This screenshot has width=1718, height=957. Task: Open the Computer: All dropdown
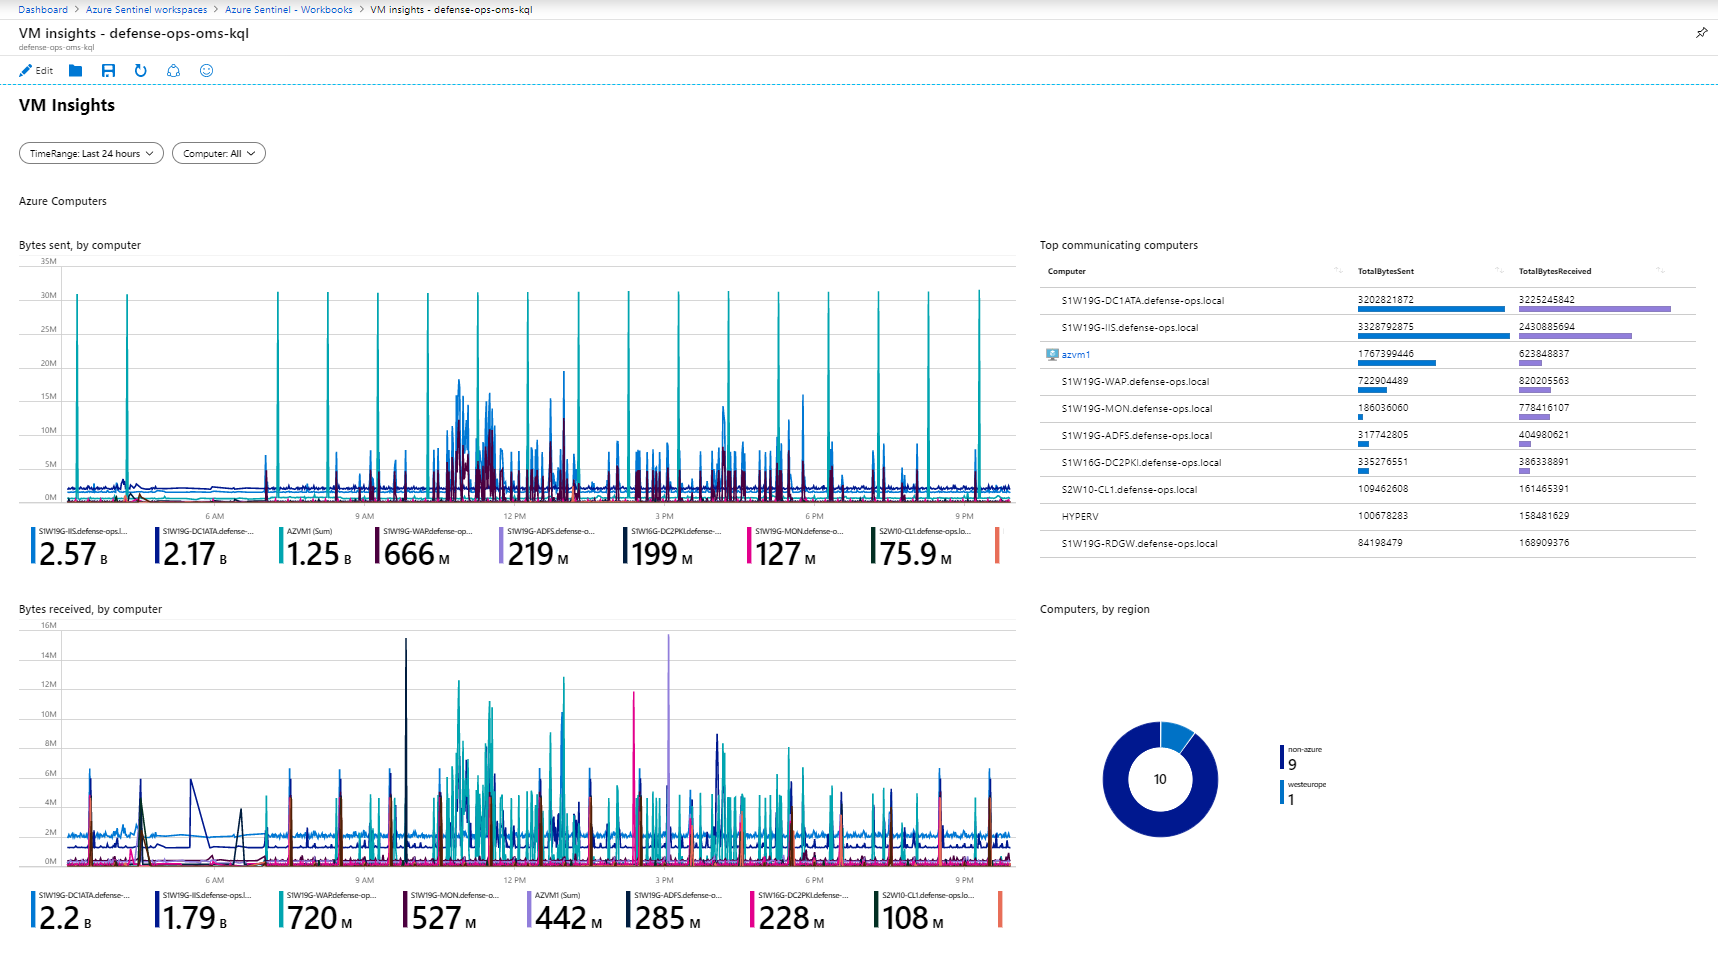[x=219, y=154]
